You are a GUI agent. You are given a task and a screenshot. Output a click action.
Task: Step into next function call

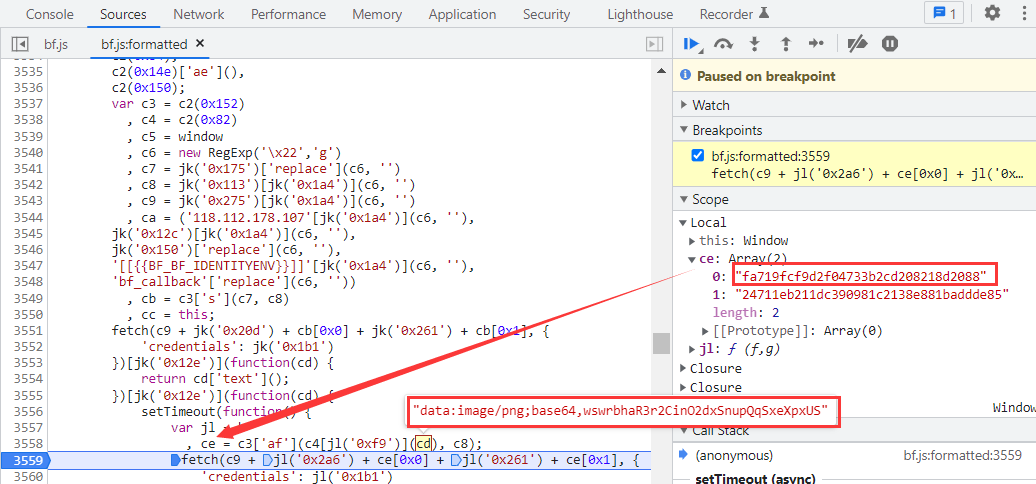pyautogui.click(x=755, y=44)
